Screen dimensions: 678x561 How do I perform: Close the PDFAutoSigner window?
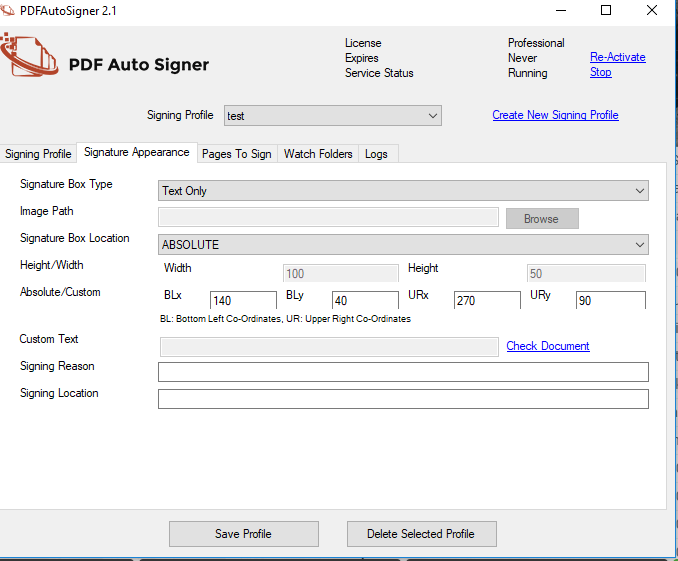(x=652, y=10)
